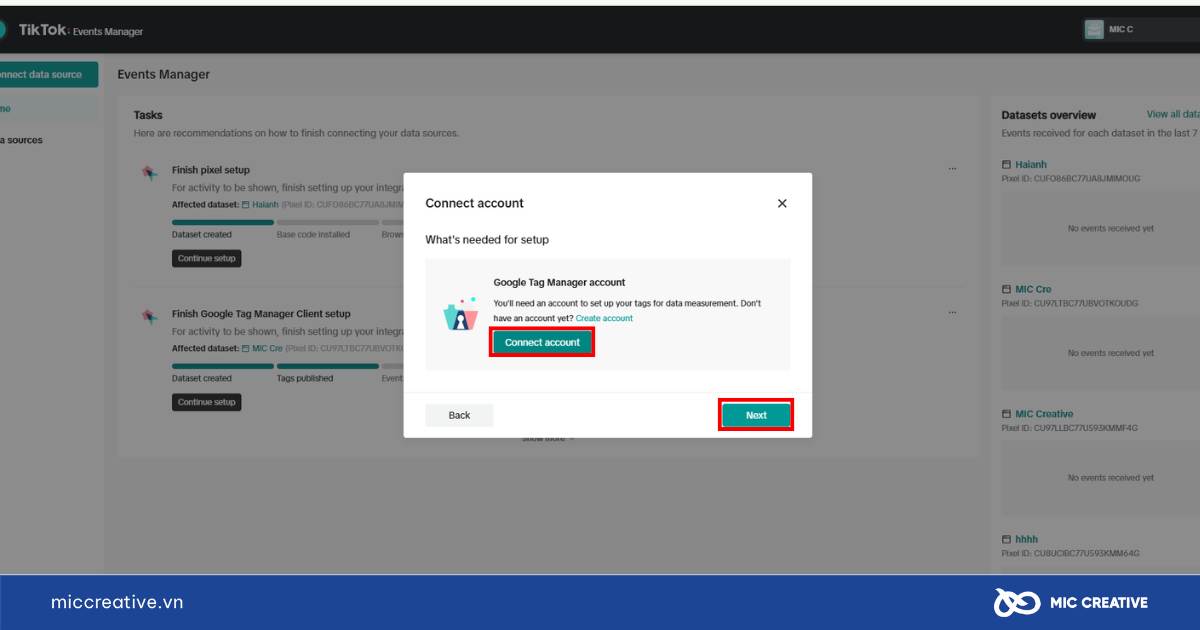Click the What's needed for setup text
Viewport: 1200px width, 630px height.
487,240
